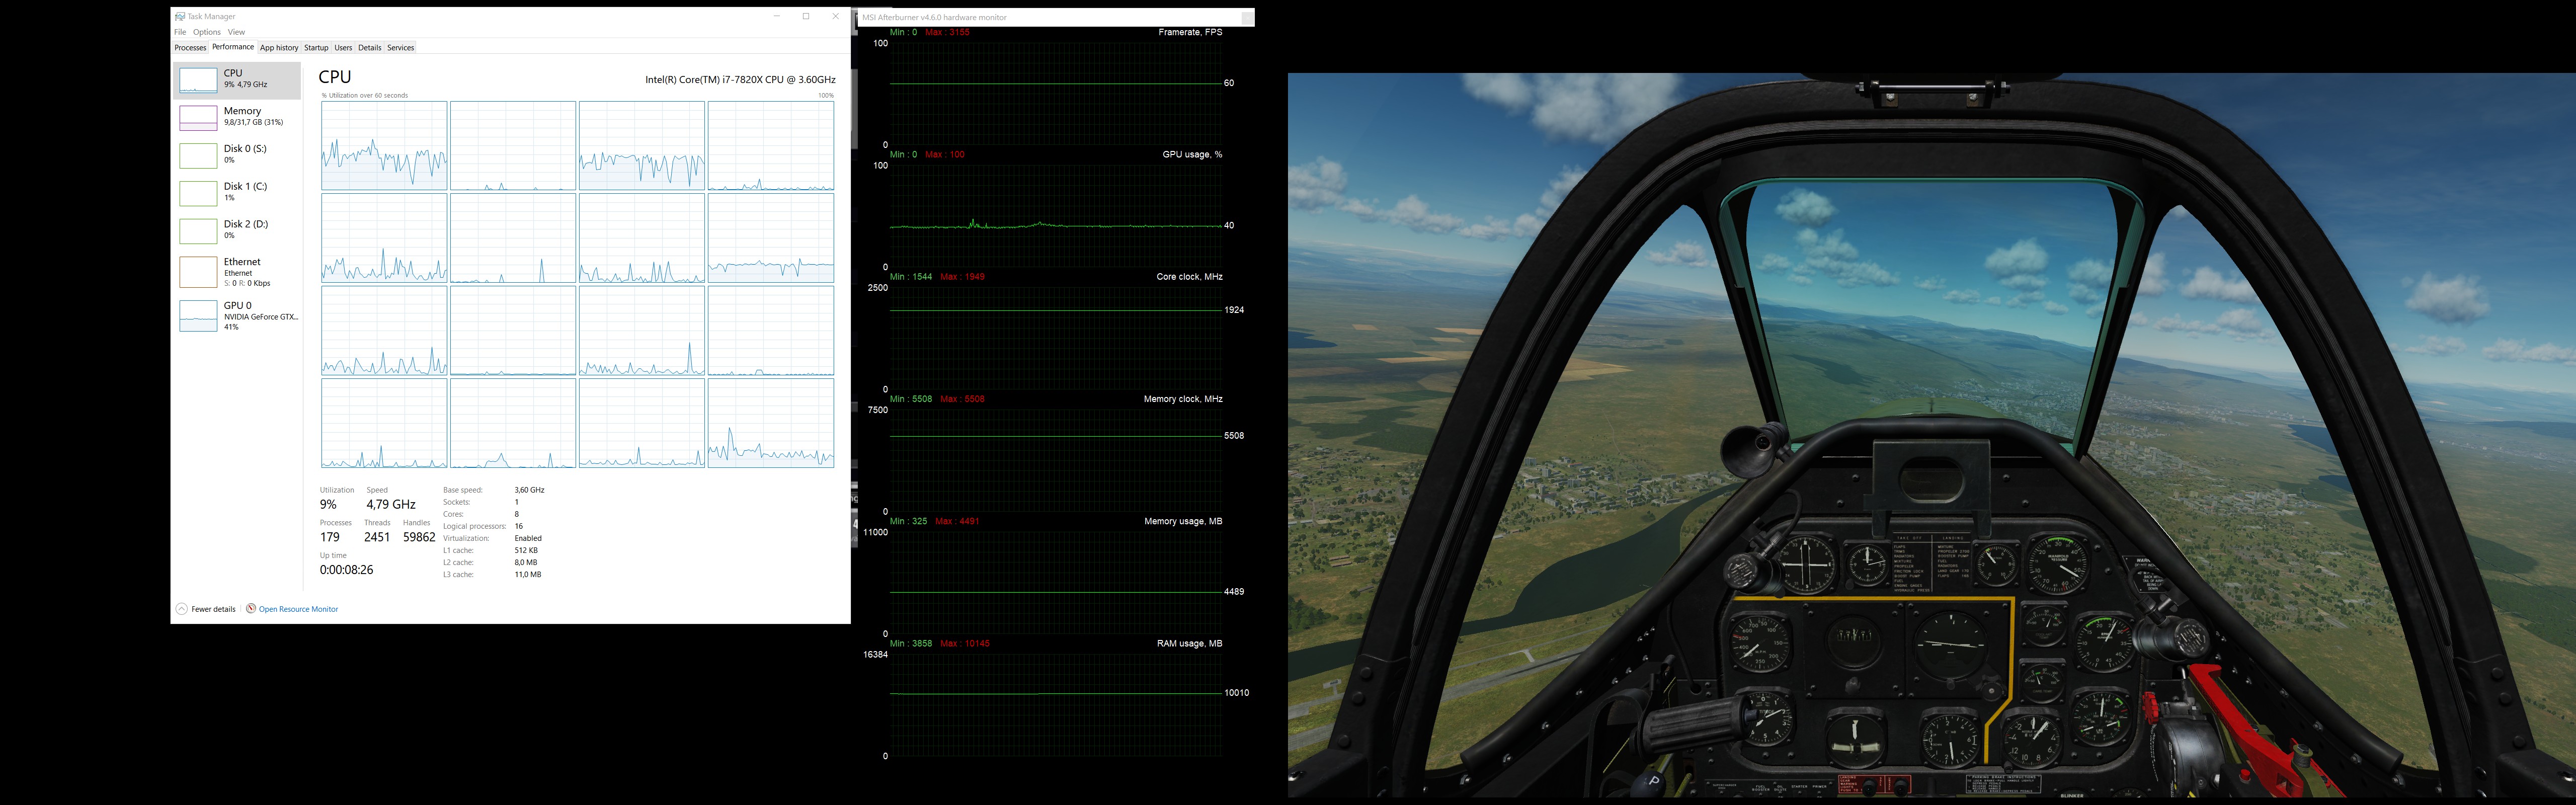This screenshot has height=805, width=2576.
Task: Open the Options menu in Task Manager
Action: pyautogui.click(x=207, y=32)
